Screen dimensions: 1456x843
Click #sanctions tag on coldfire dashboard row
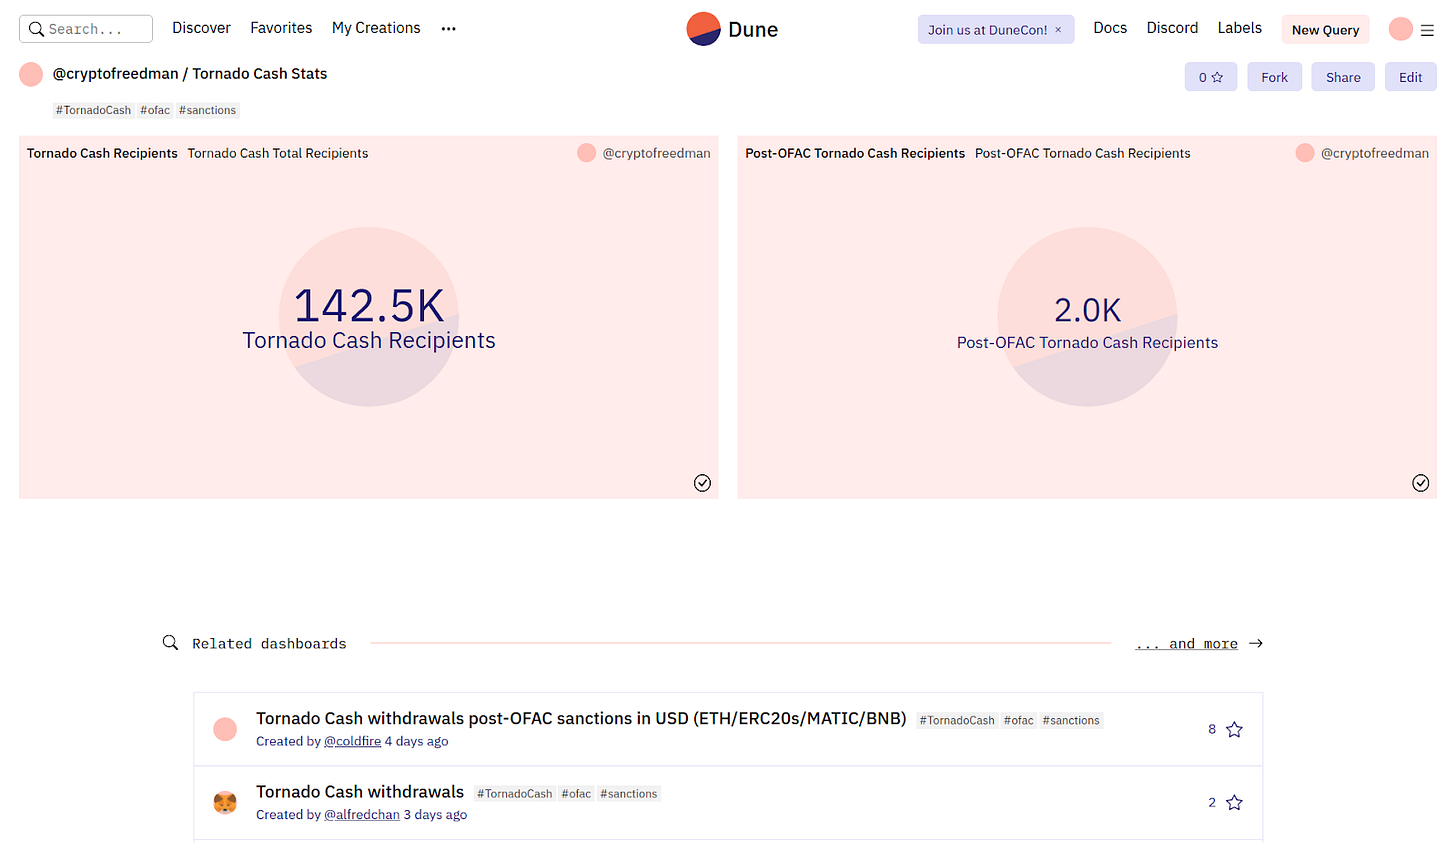coord(1071,720)
